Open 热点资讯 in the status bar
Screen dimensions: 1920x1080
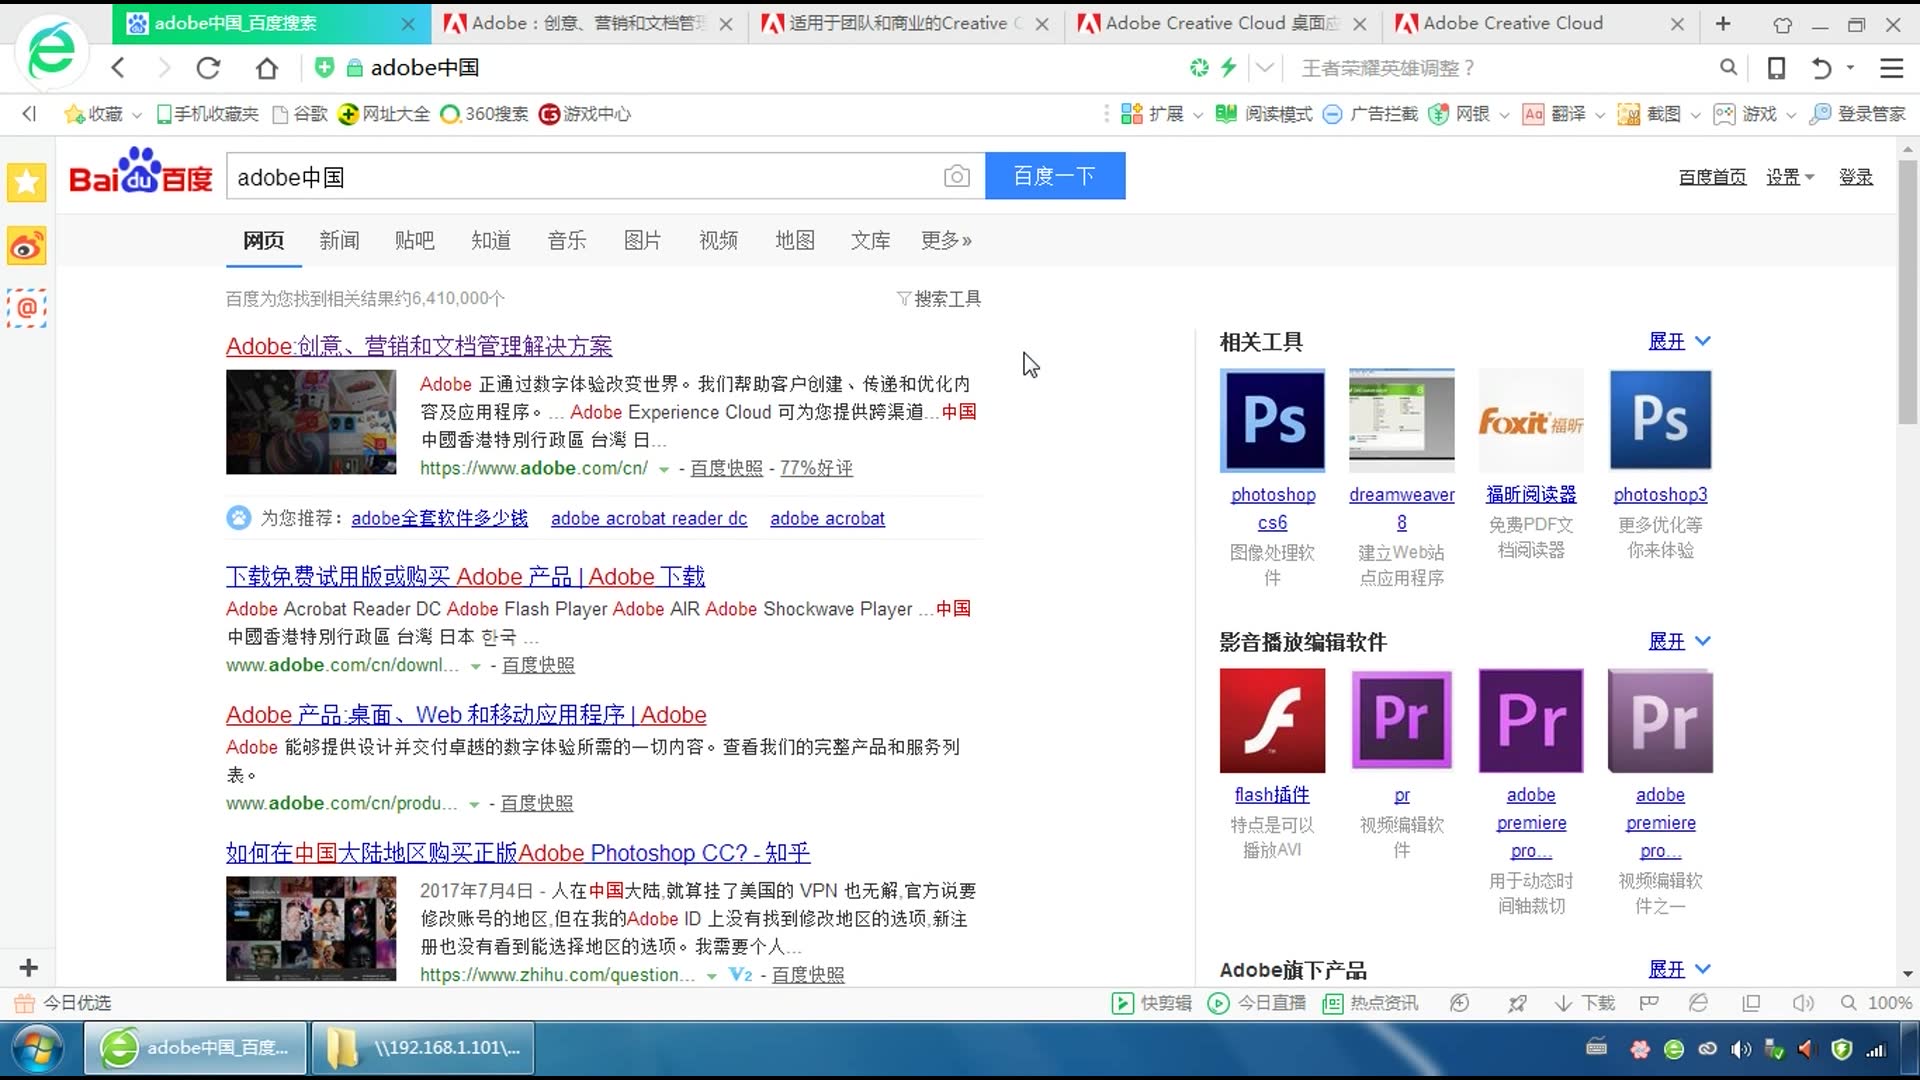[1370, 1003]
